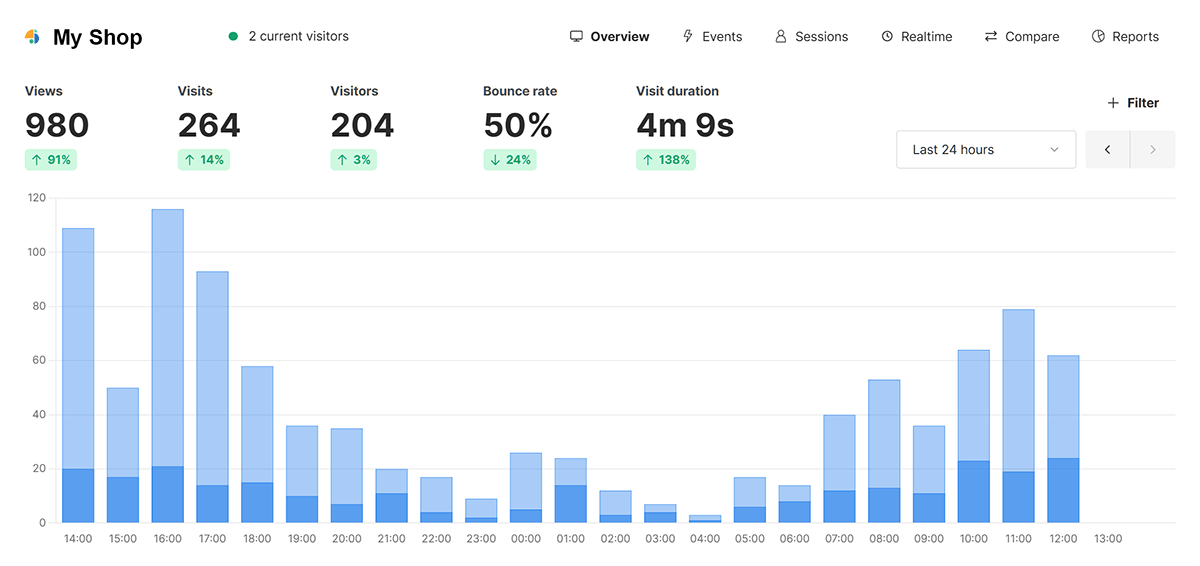Click the Compare arrows icon
The image size is (1200, 566).
991,37
